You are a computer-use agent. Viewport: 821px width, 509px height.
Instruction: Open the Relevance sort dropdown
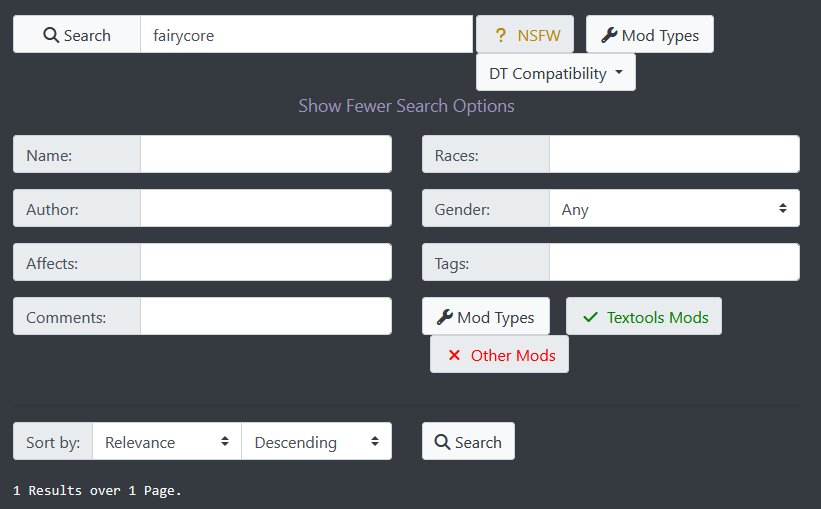pos(167,441)
